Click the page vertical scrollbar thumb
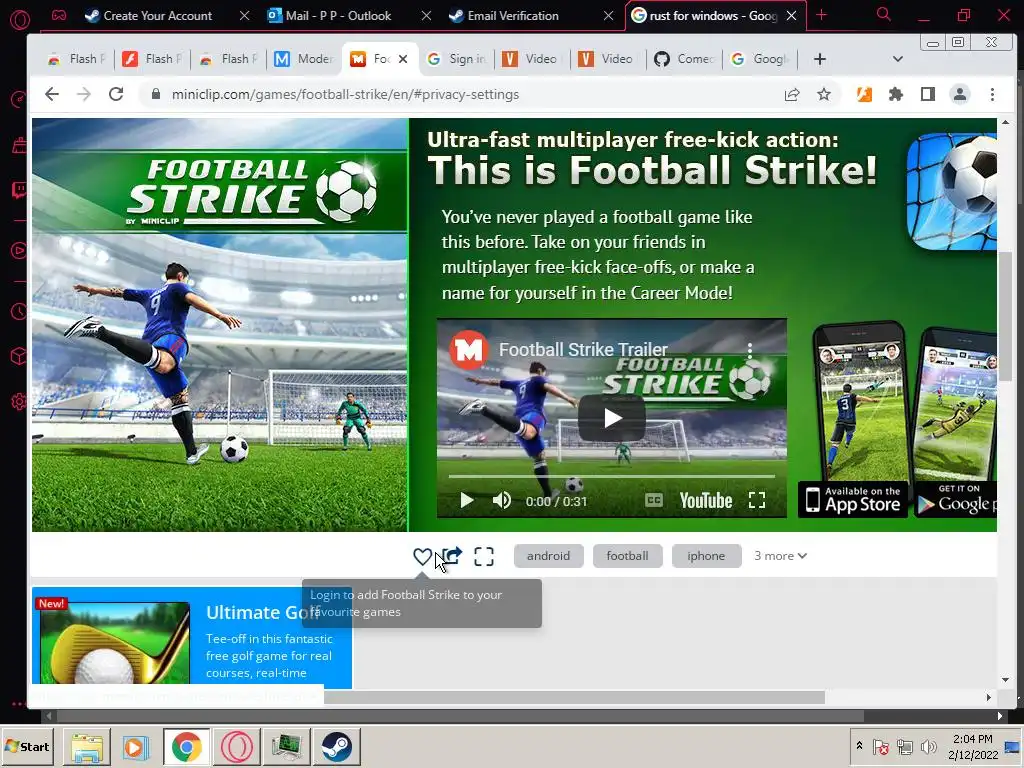Image resolution: width=1024 pixels, height=768 pixels. 1005,316
